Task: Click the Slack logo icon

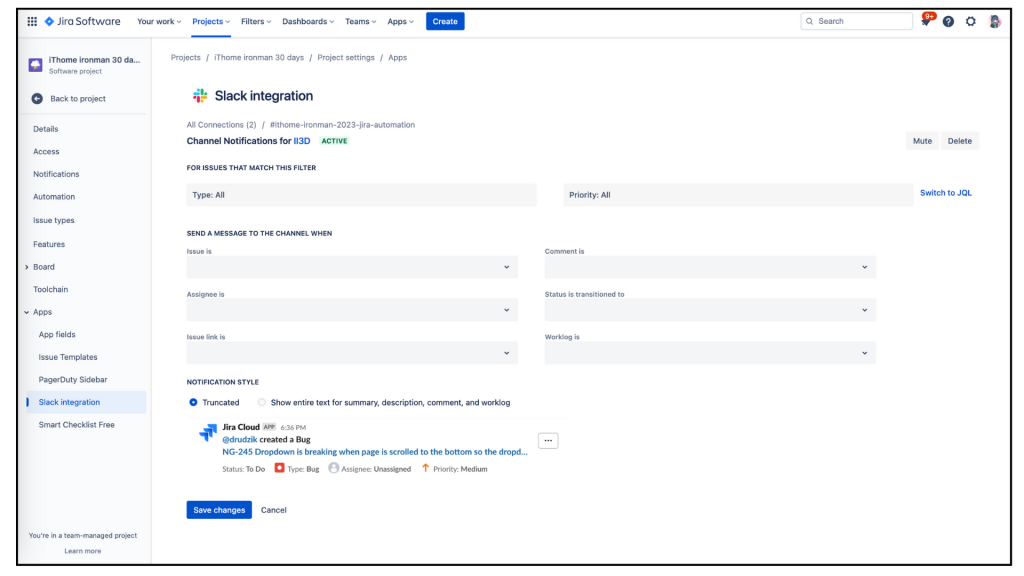Action: pos(200,96)
